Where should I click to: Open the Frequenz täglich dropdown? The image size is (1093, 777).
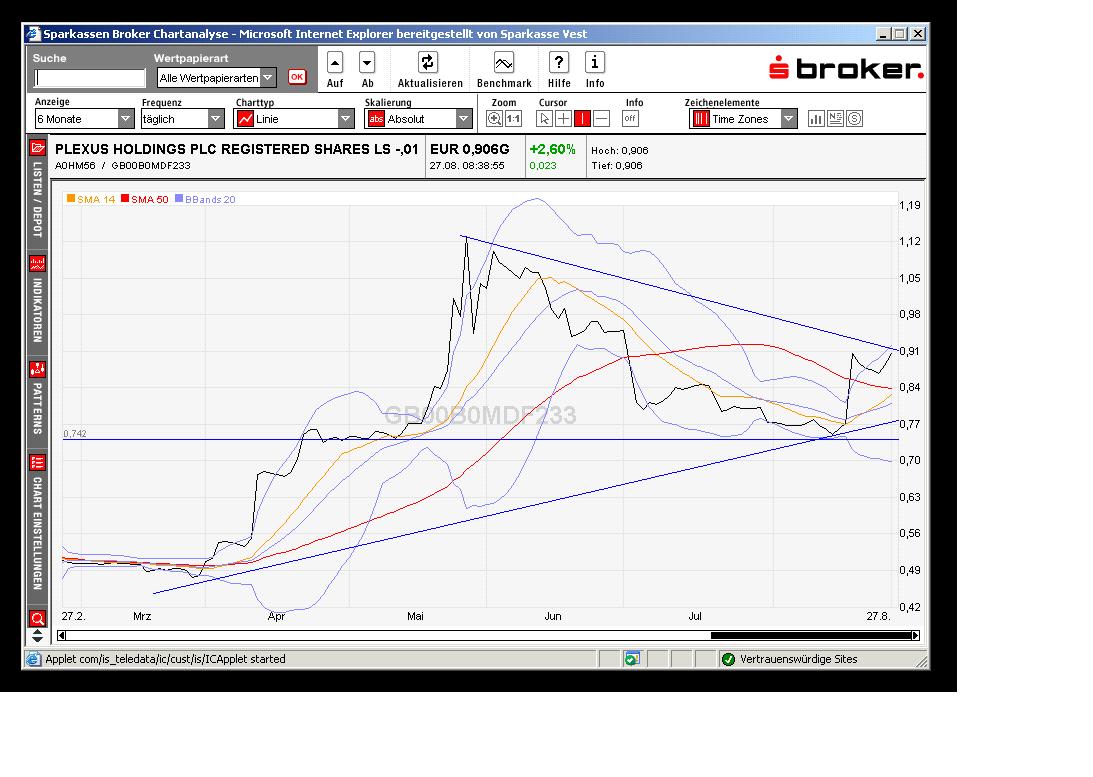(182, 119)
